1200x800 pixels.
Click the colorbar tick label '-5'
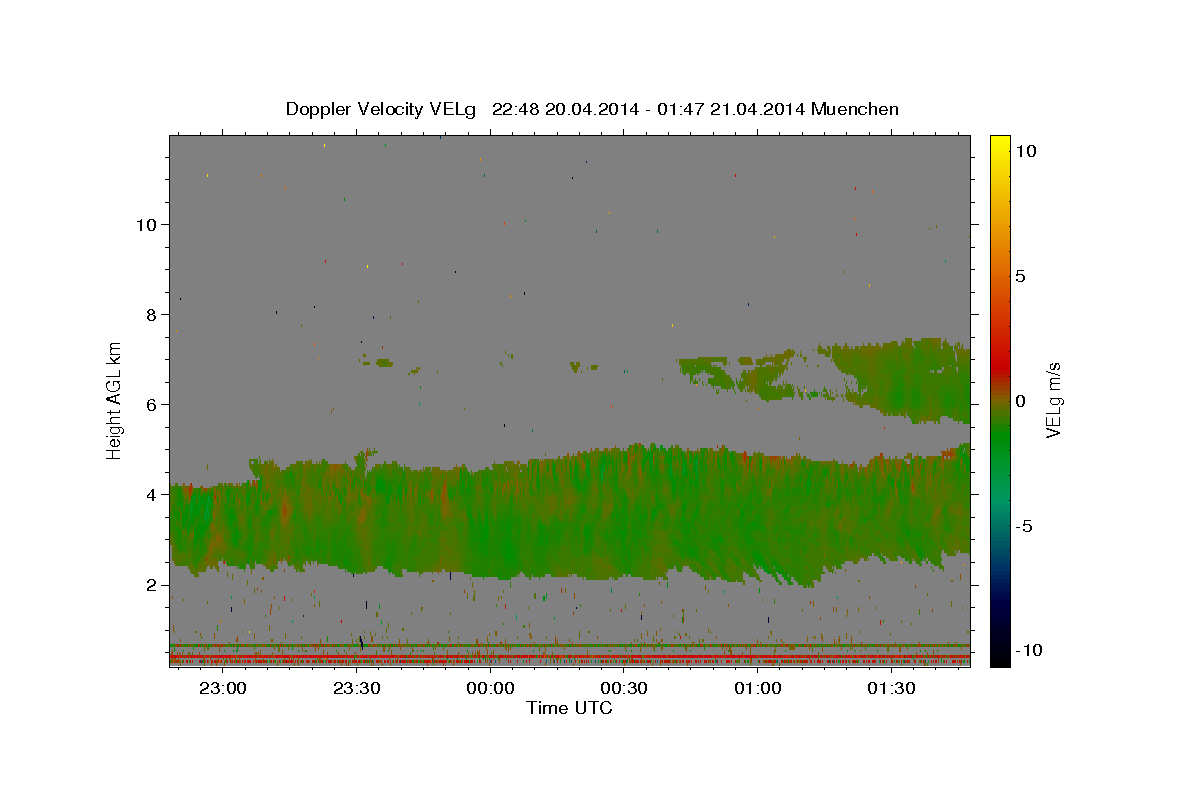click(1023, 526)
